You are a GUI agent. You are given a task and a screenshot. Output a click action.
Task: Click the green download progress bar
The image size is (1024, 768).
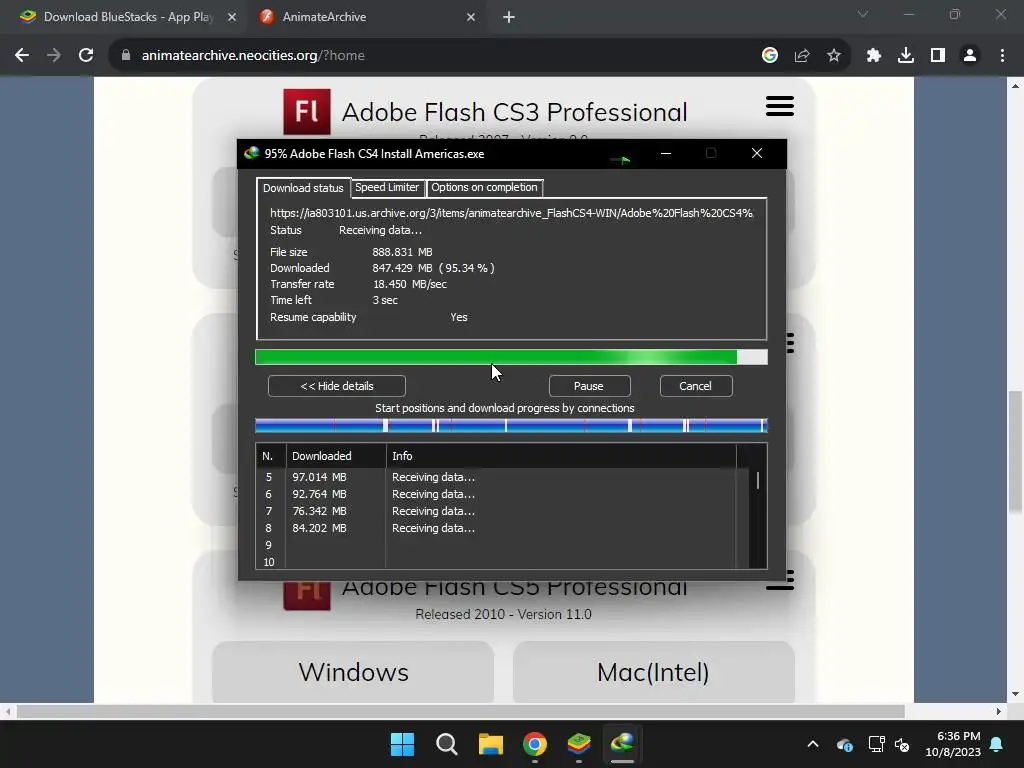pos(511,357)
